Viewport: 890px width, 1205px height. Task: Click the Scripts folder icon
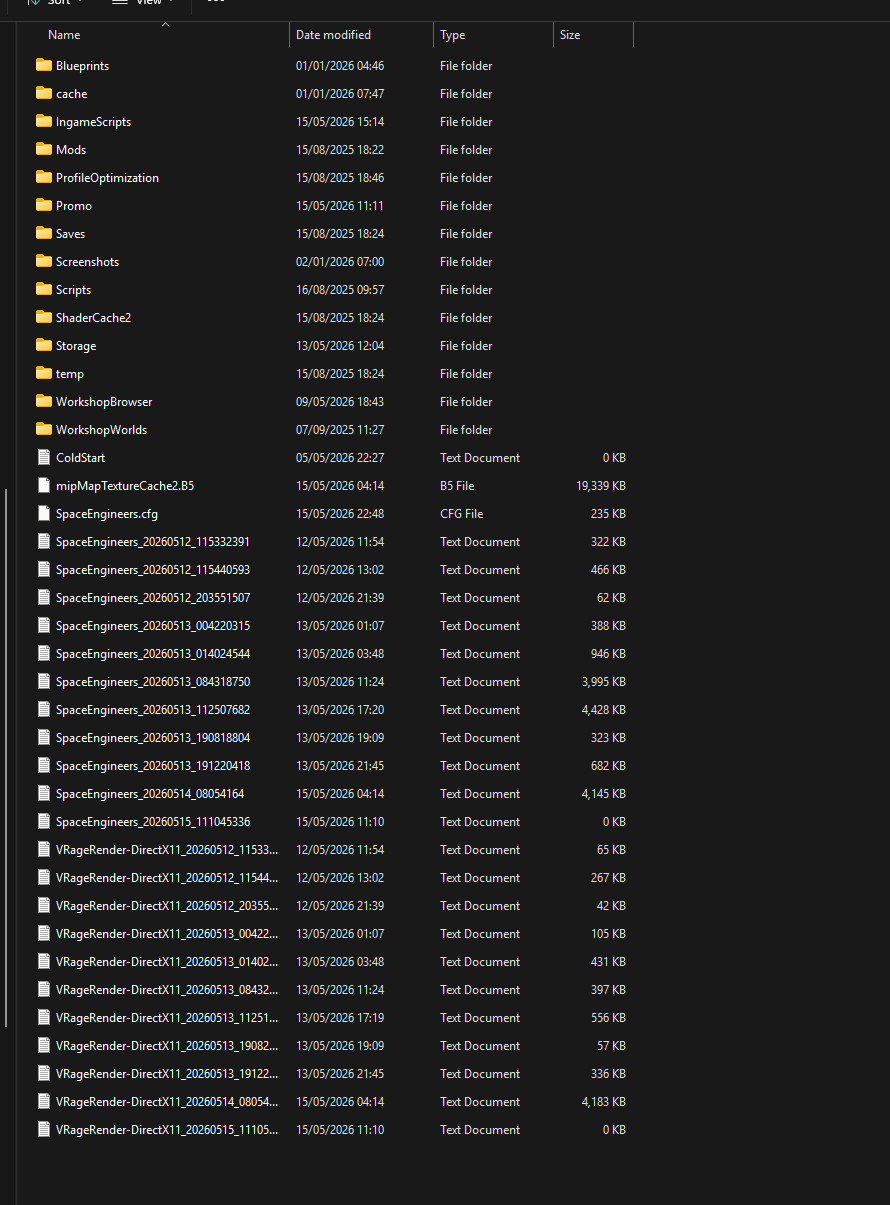coord(43,289)
